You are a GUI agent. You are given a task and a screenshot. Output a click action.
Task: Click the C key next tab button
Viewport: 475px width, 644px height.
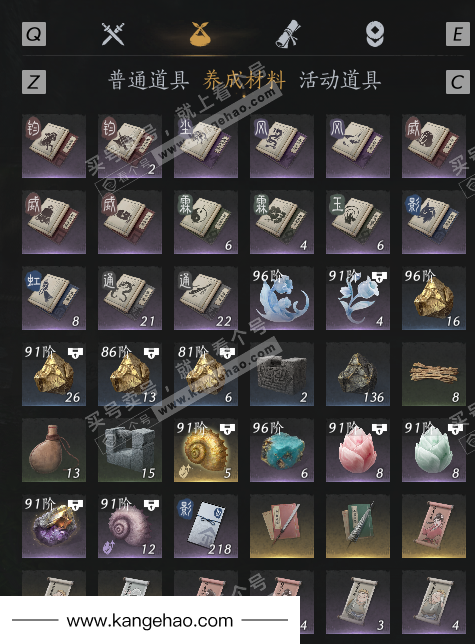point(458,82)
